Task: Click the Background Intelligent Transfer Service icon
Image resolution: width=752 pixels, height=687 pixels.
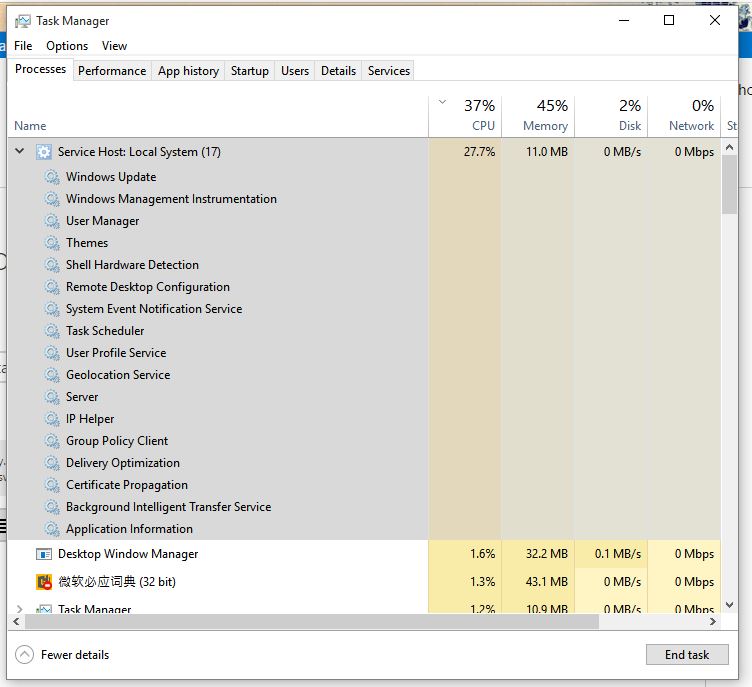Action: (x=52, y=508)
